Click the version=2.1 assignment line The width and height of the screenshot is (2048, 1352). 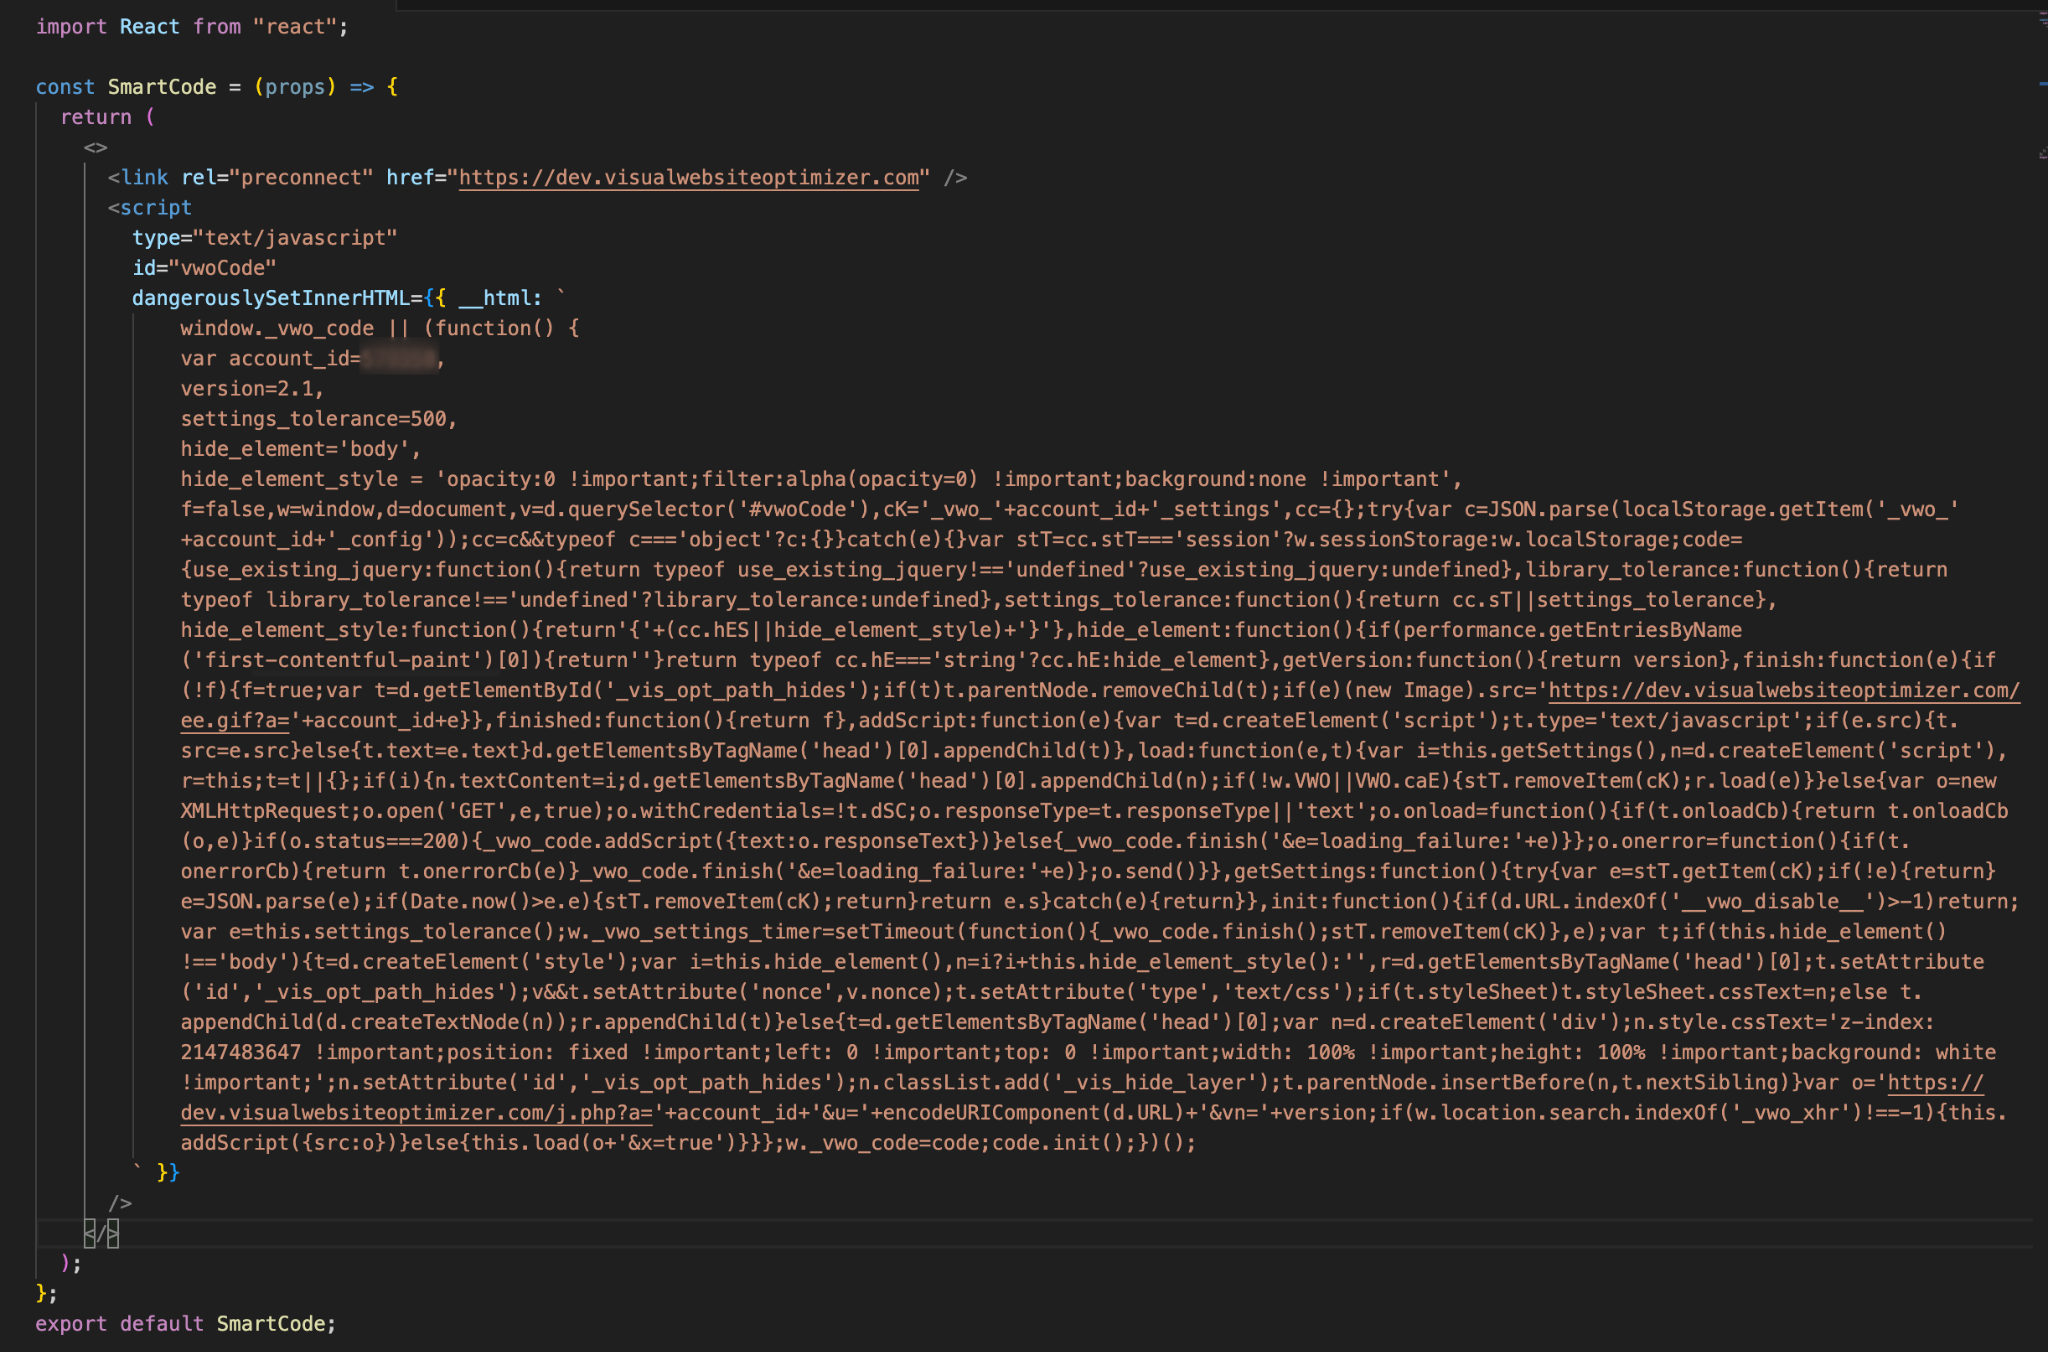tap(252, 388)
